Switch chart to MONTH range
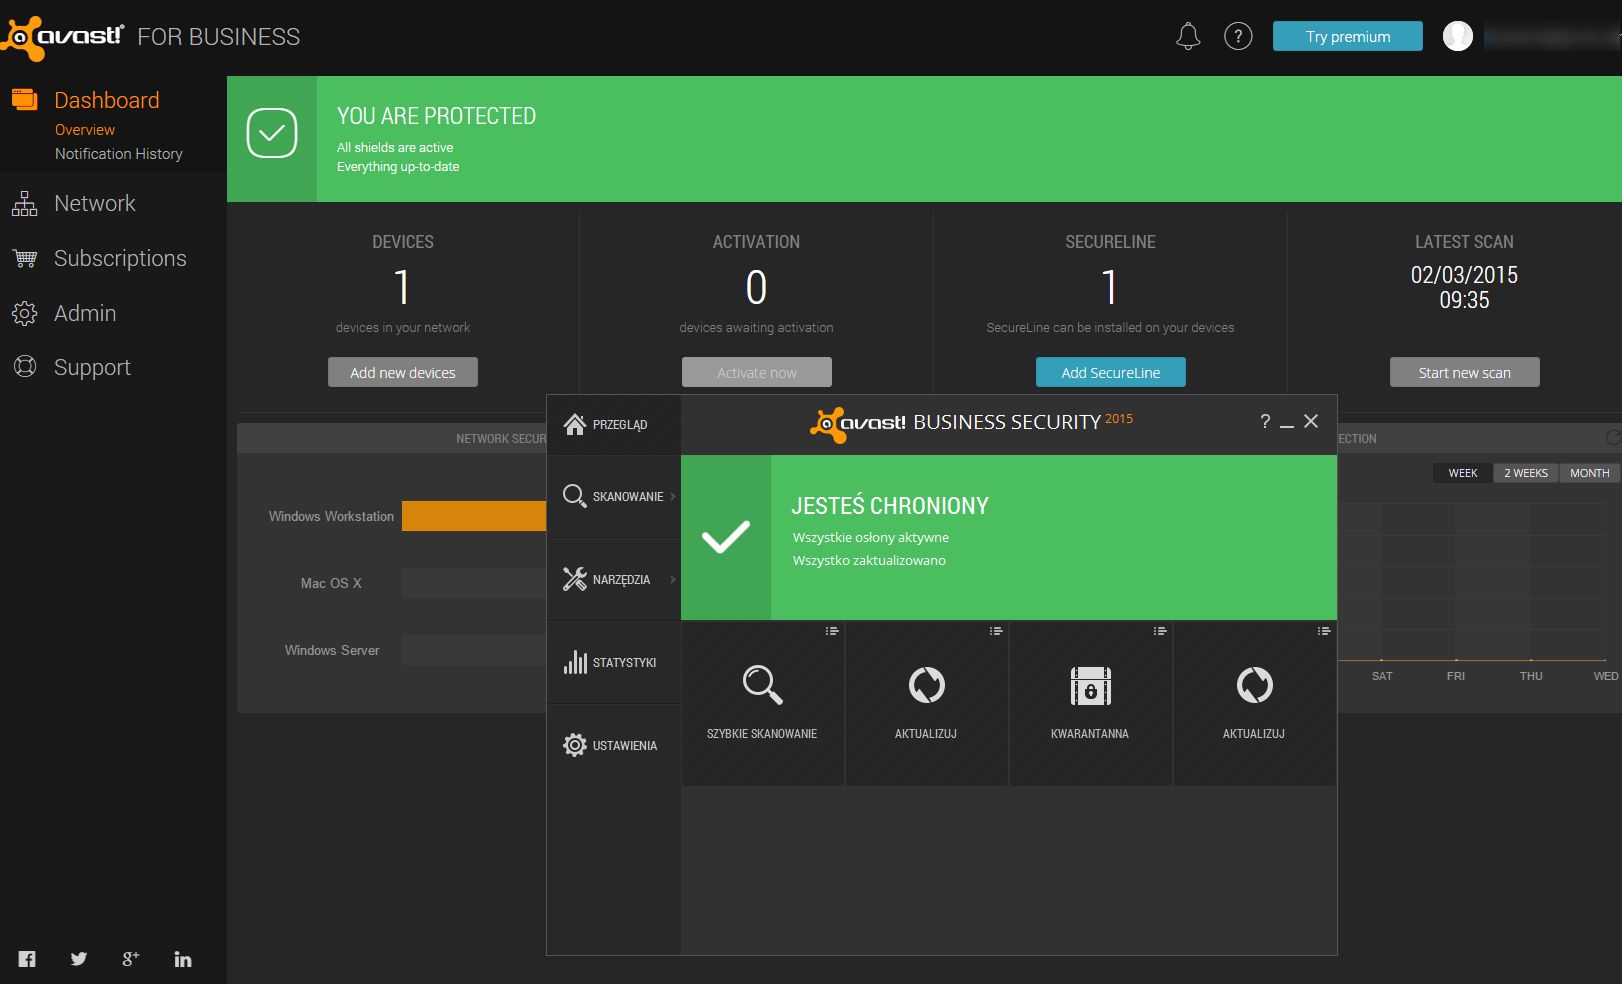Image resolution: width=1622 pixels, height=984 pixels. pyautogui.click(x=1590, y=473)
